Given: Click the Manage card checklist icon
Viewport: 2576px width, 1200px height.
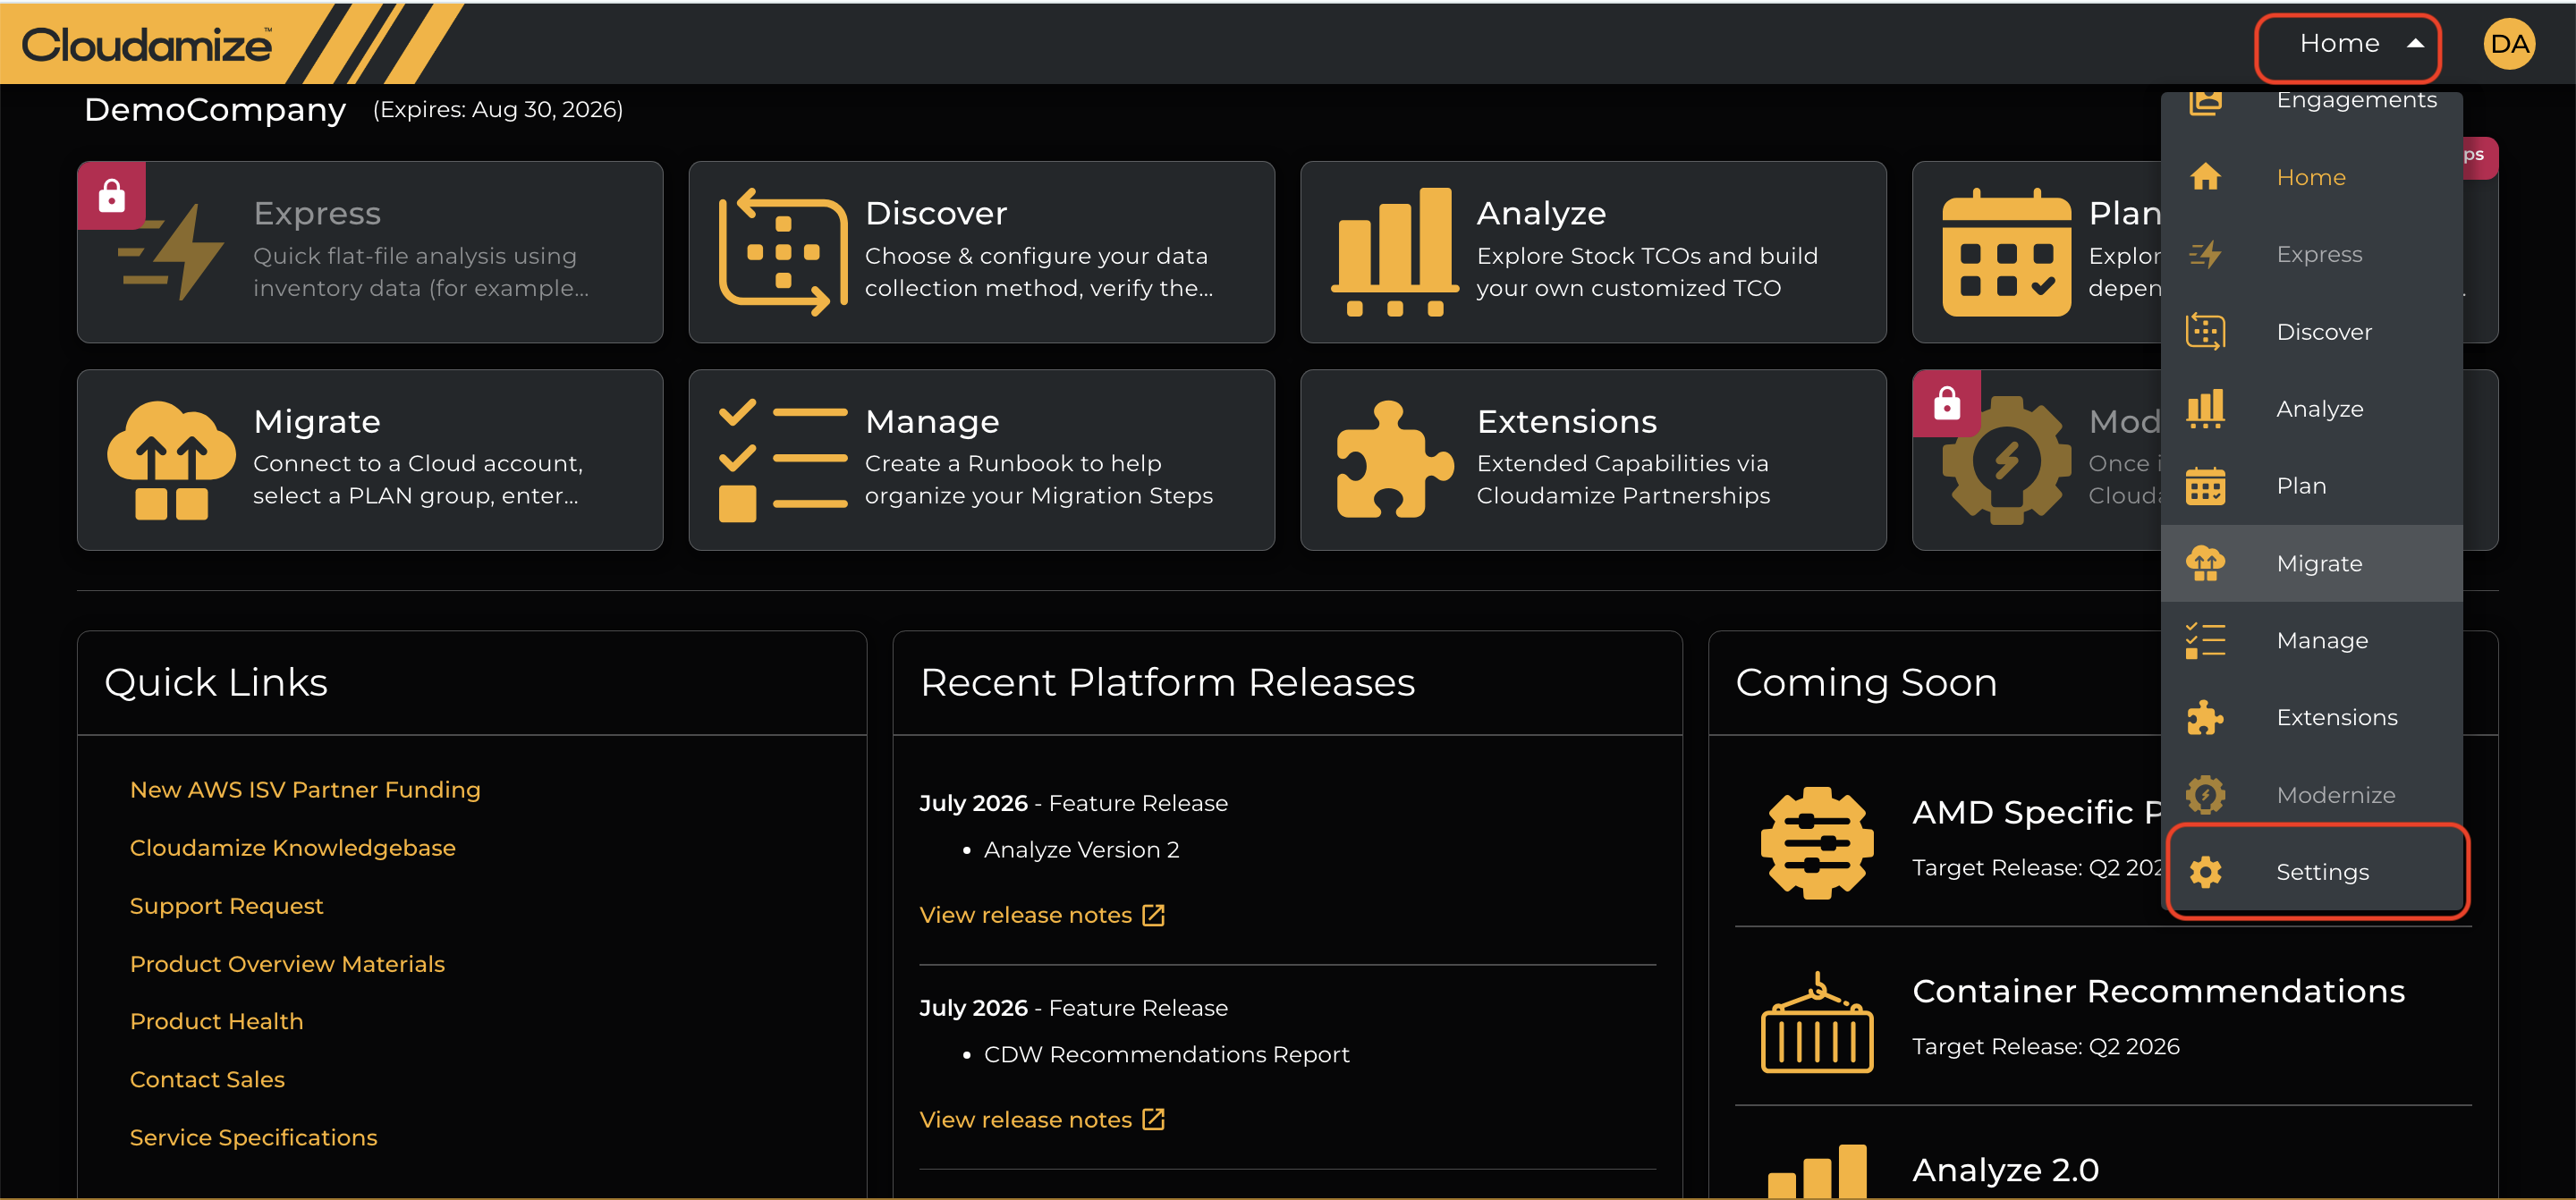Looking at the screenshot, I should [782, 460].
